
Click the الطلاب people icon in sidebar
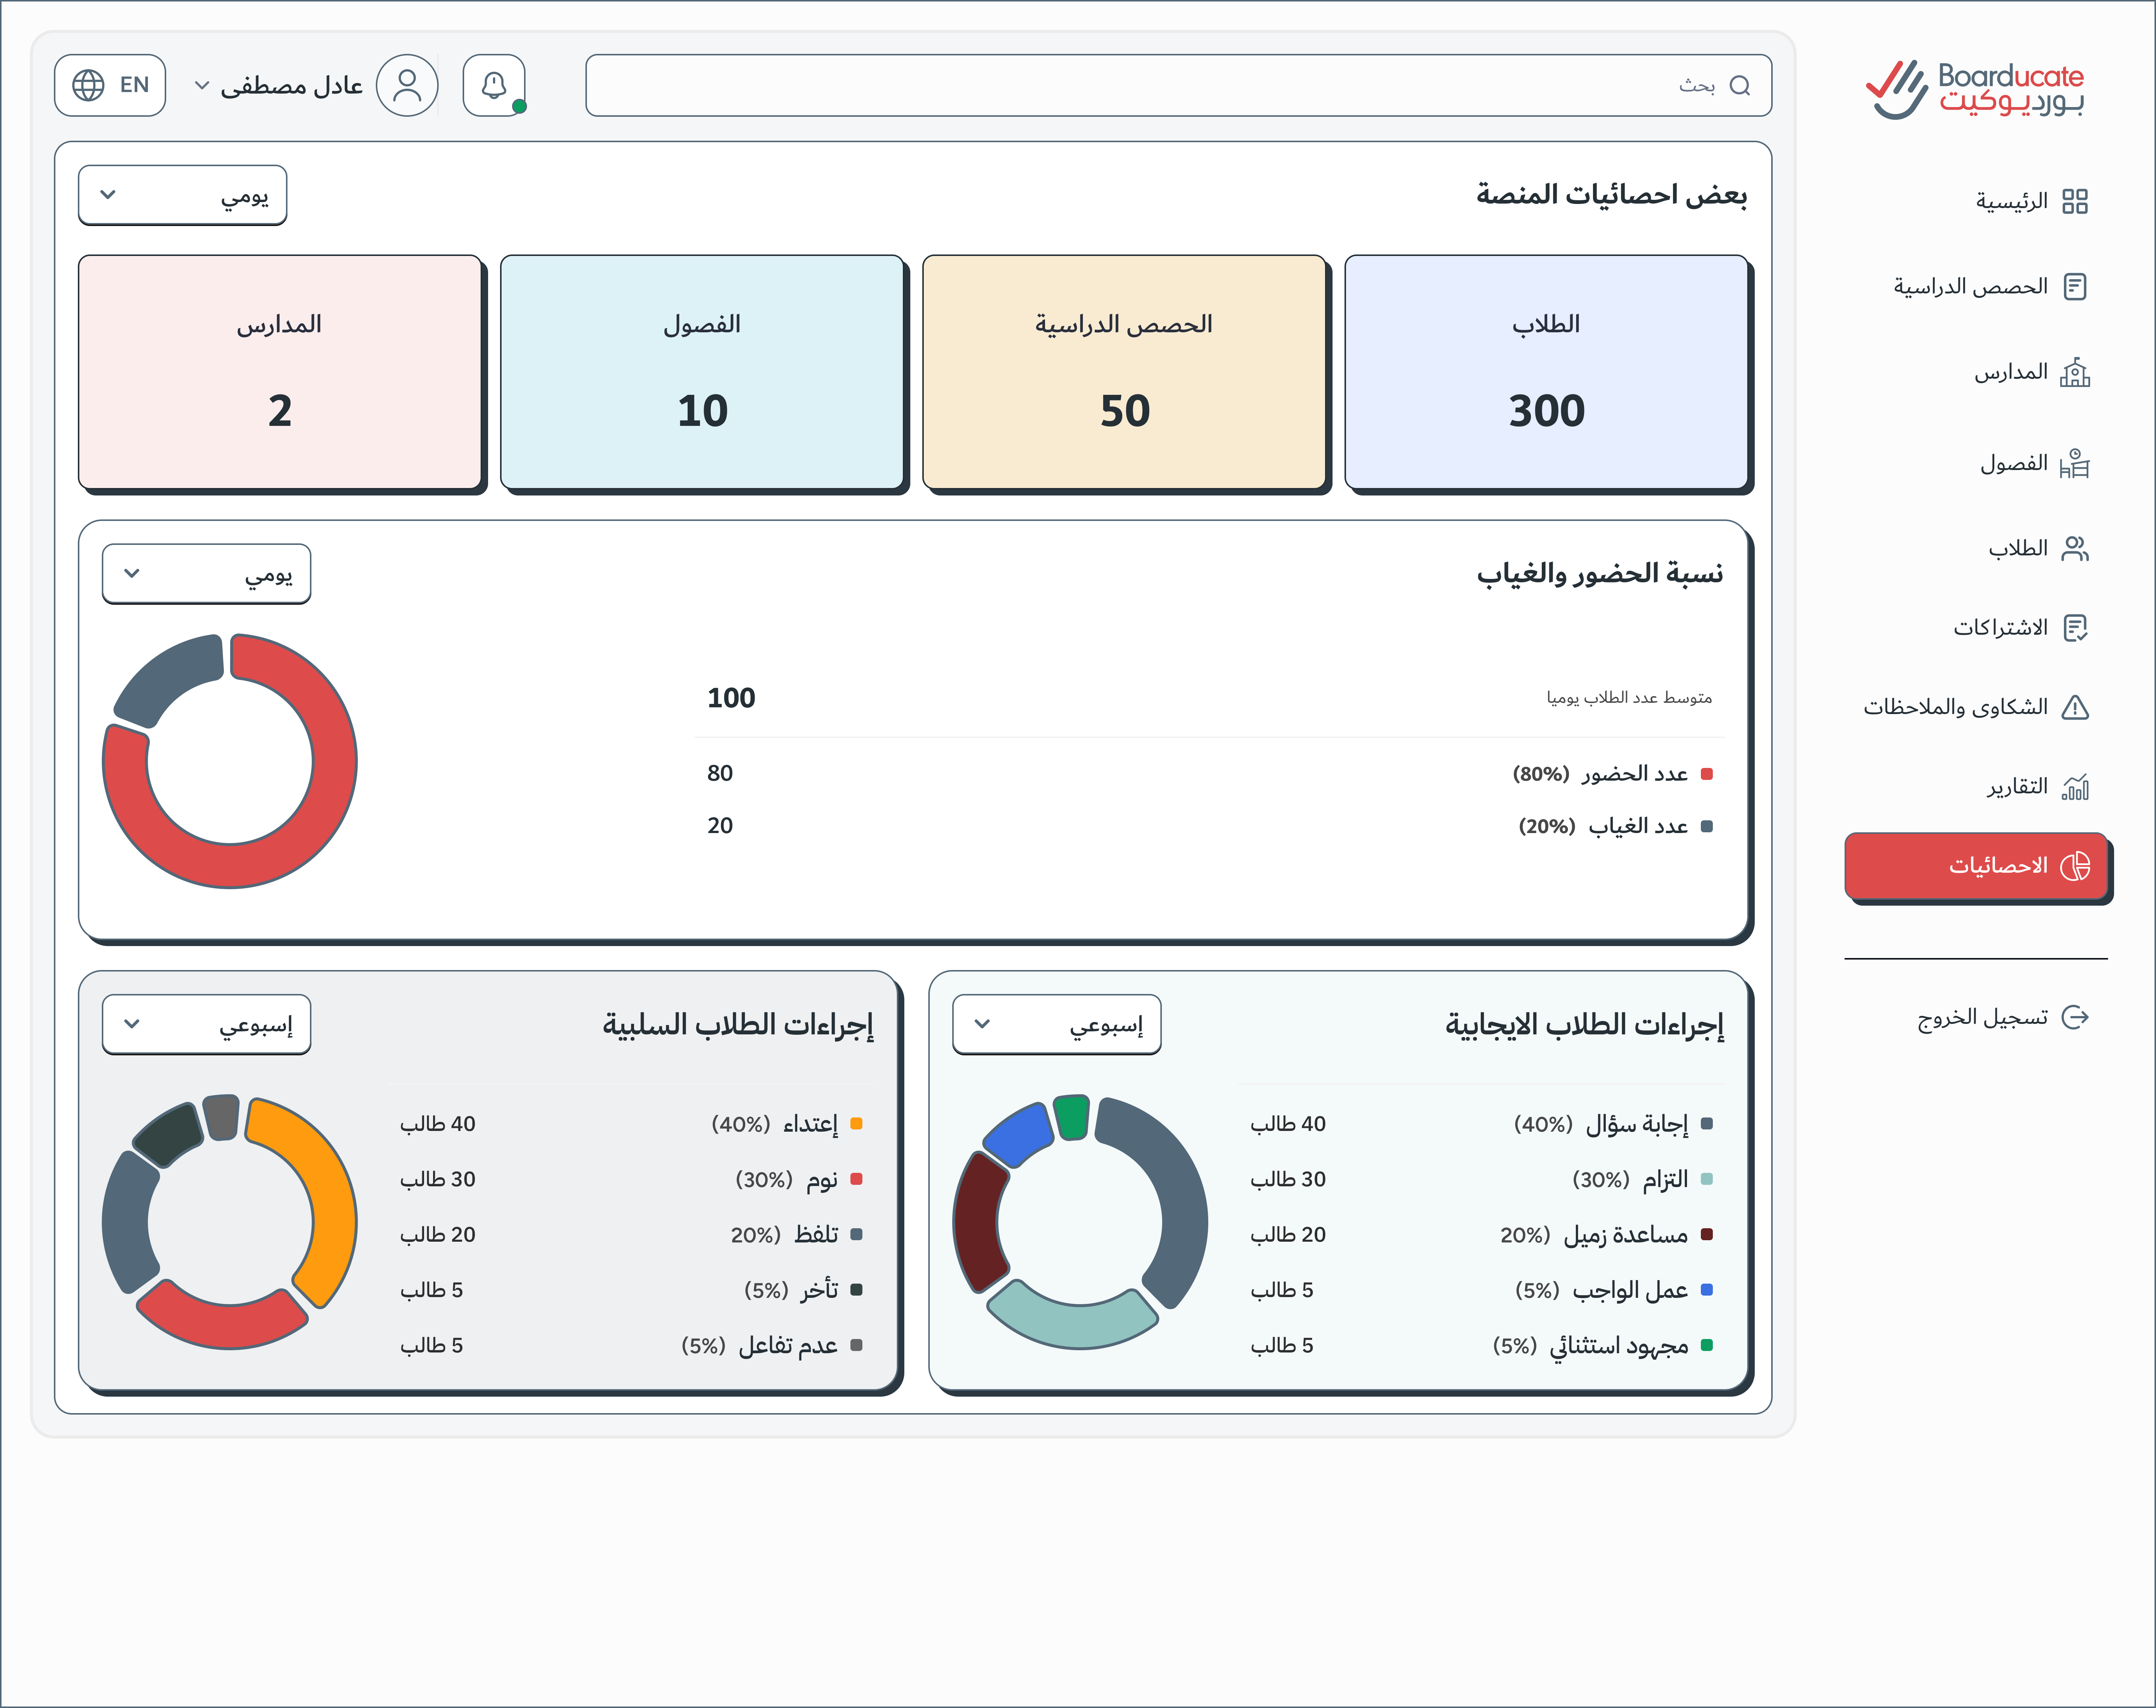[2075, 548]
